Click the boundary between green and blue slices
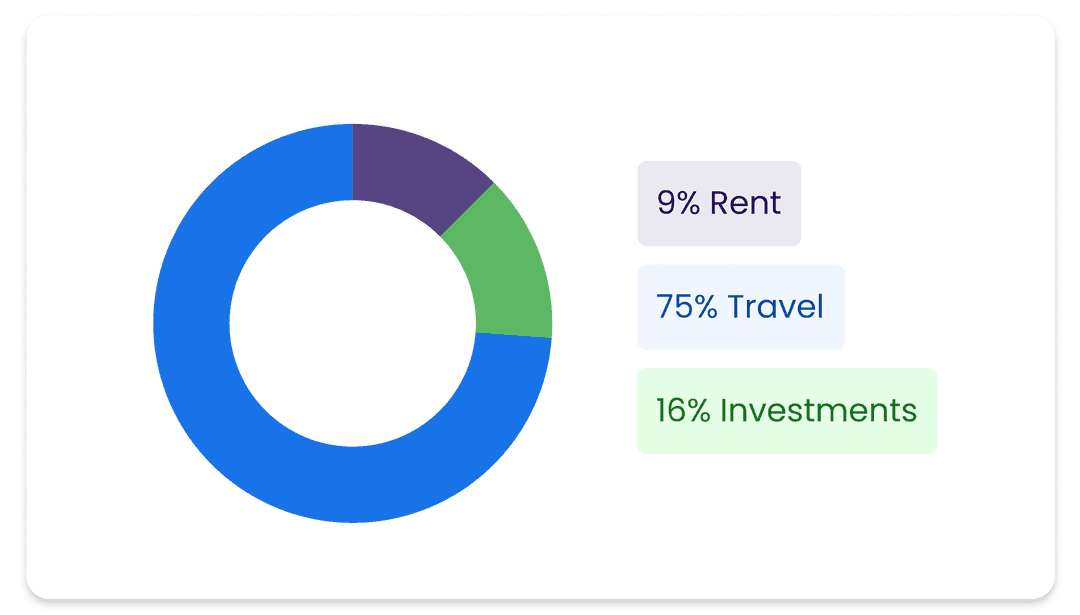Viewport: 1080px width, 615px height. [513, 335]
